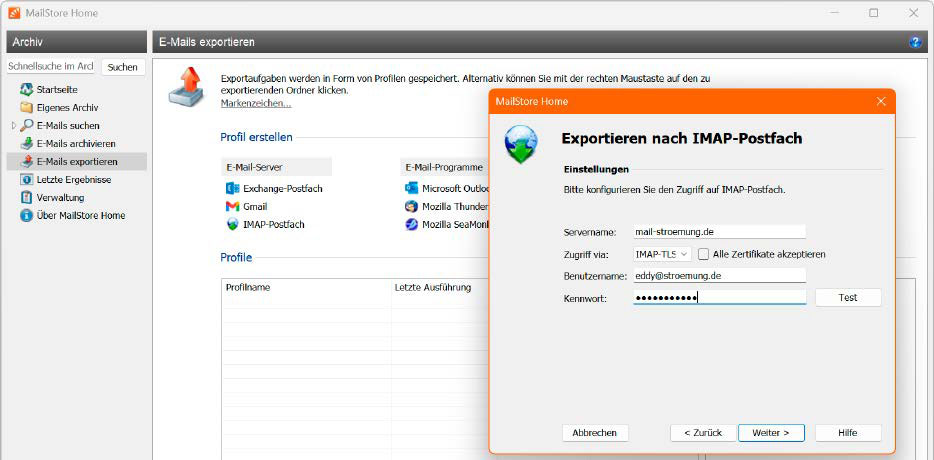Click the Mozilla Thunderbird icon
Viewport: 934px width, 460px height.
point(412,206)
